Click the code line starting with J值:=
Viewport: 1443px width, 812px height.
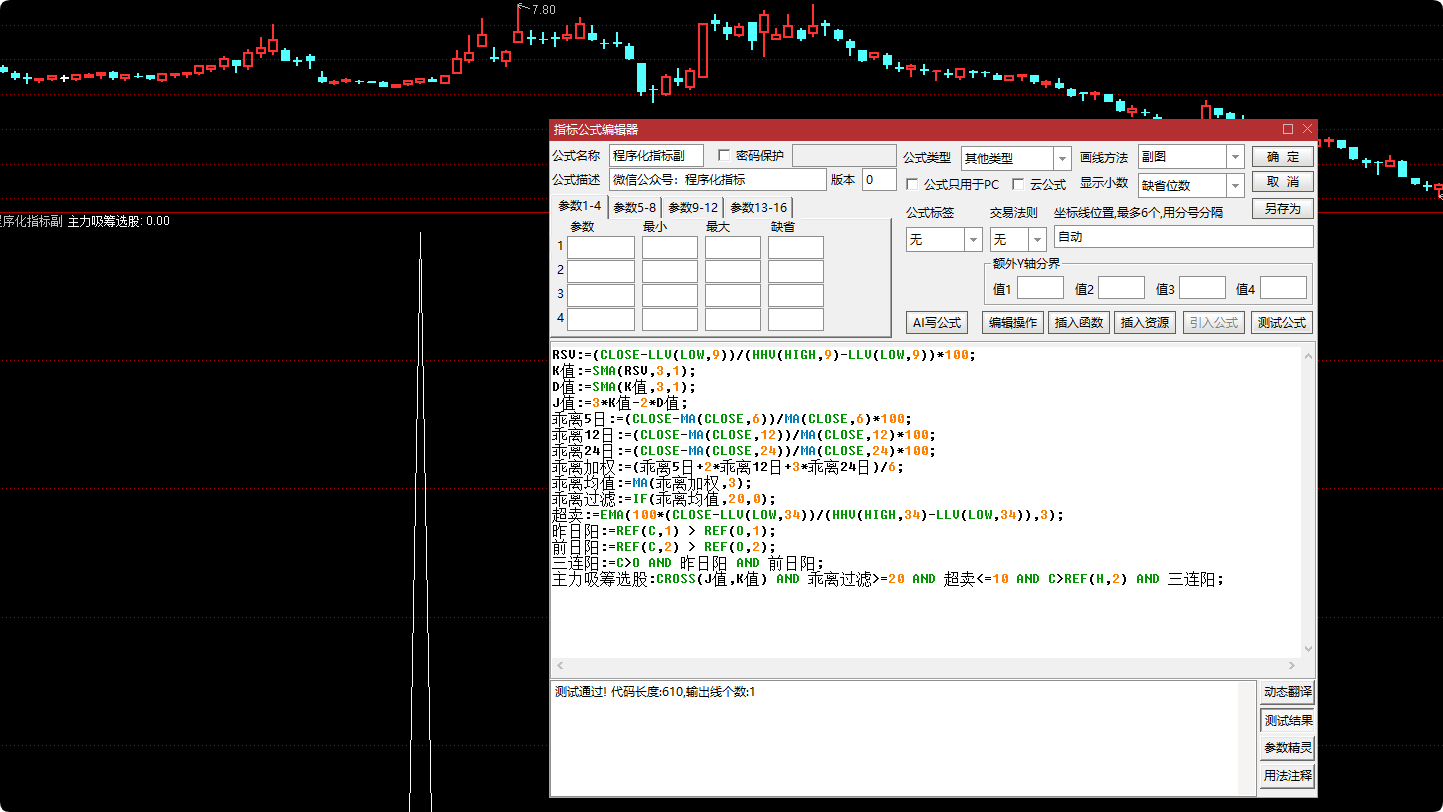coord(620,403)
